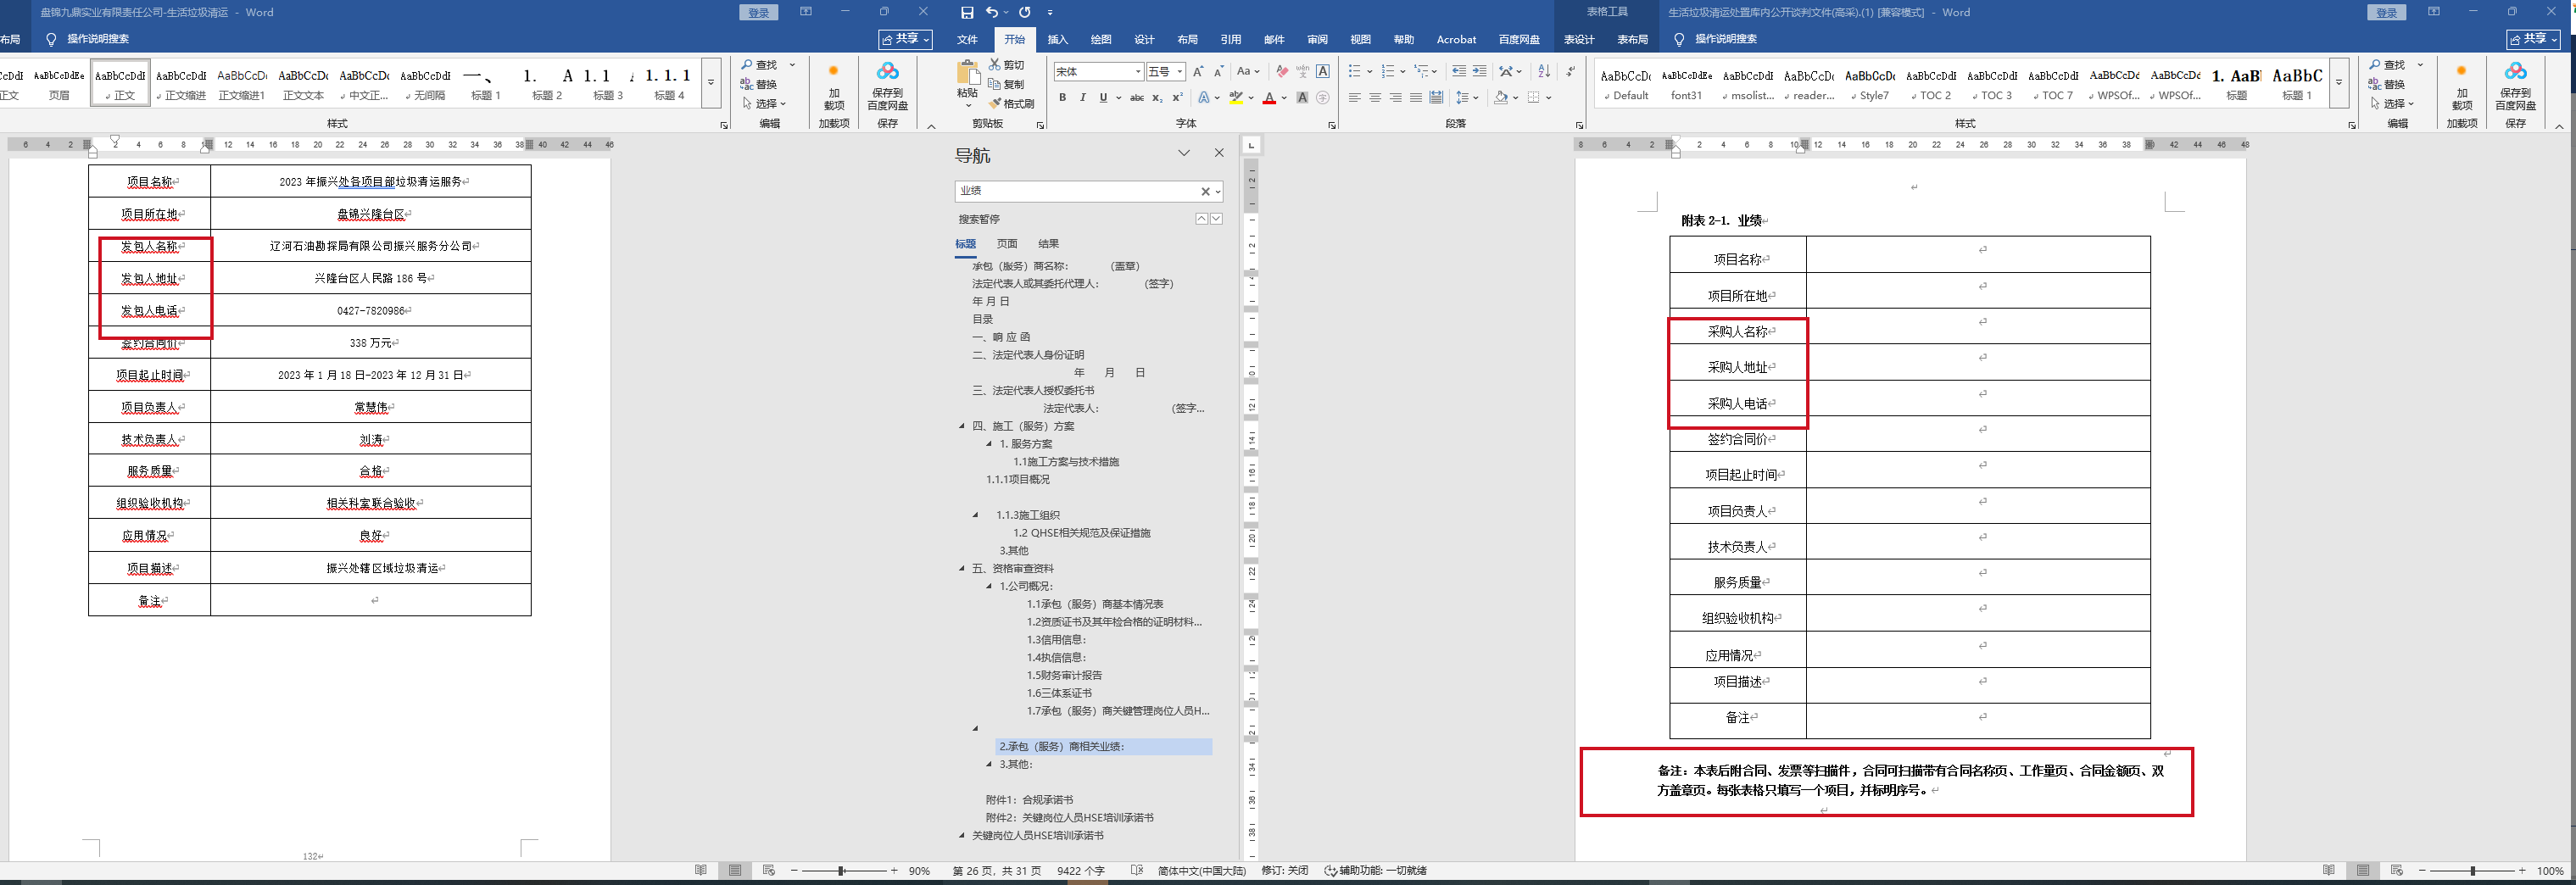
Task: Undo the last action in the right Word window
Action: [x=991, y=13]
